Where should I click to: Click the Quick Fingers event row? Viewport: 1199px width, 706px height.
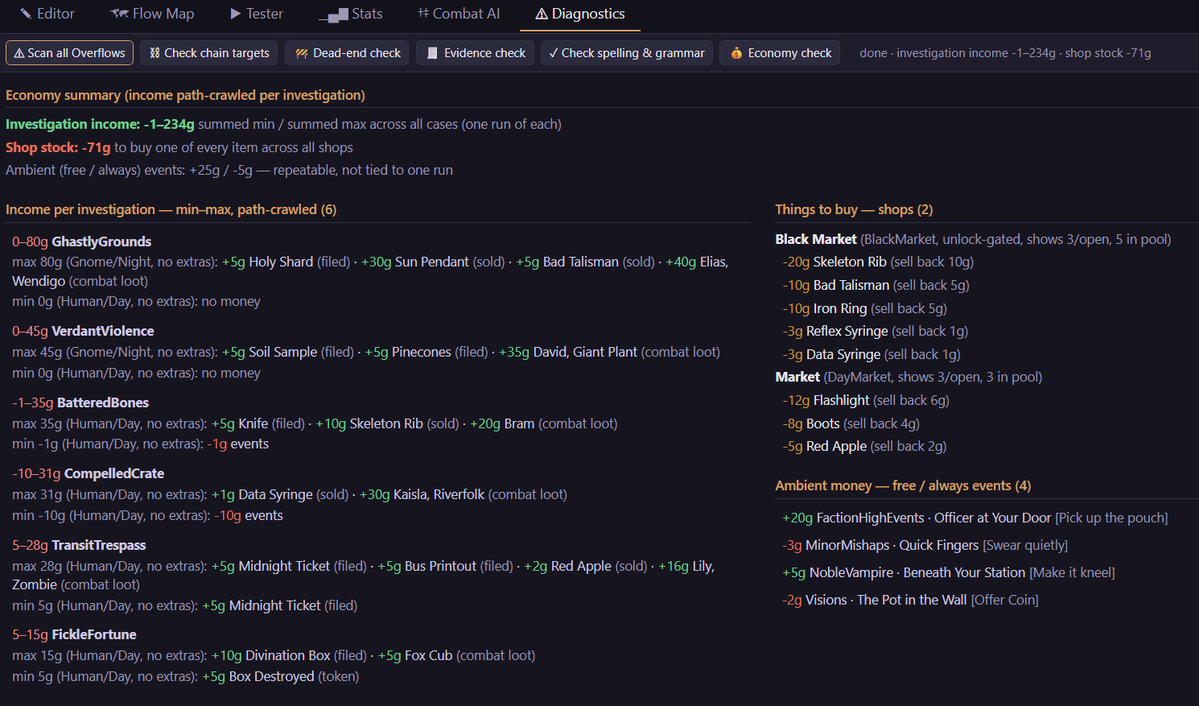[924, 545]
